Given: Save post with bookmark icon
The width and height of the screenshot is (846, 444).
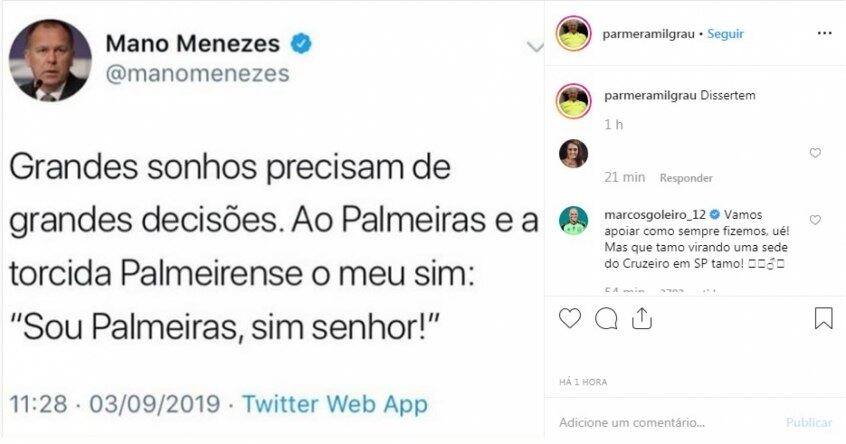Looking at the screenshot, I should pos(823,319).
